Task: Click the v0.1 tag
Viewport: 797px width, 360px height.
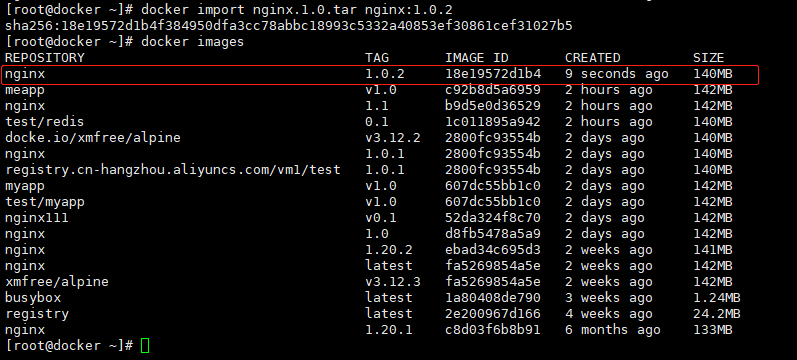Action: (381, 218)
